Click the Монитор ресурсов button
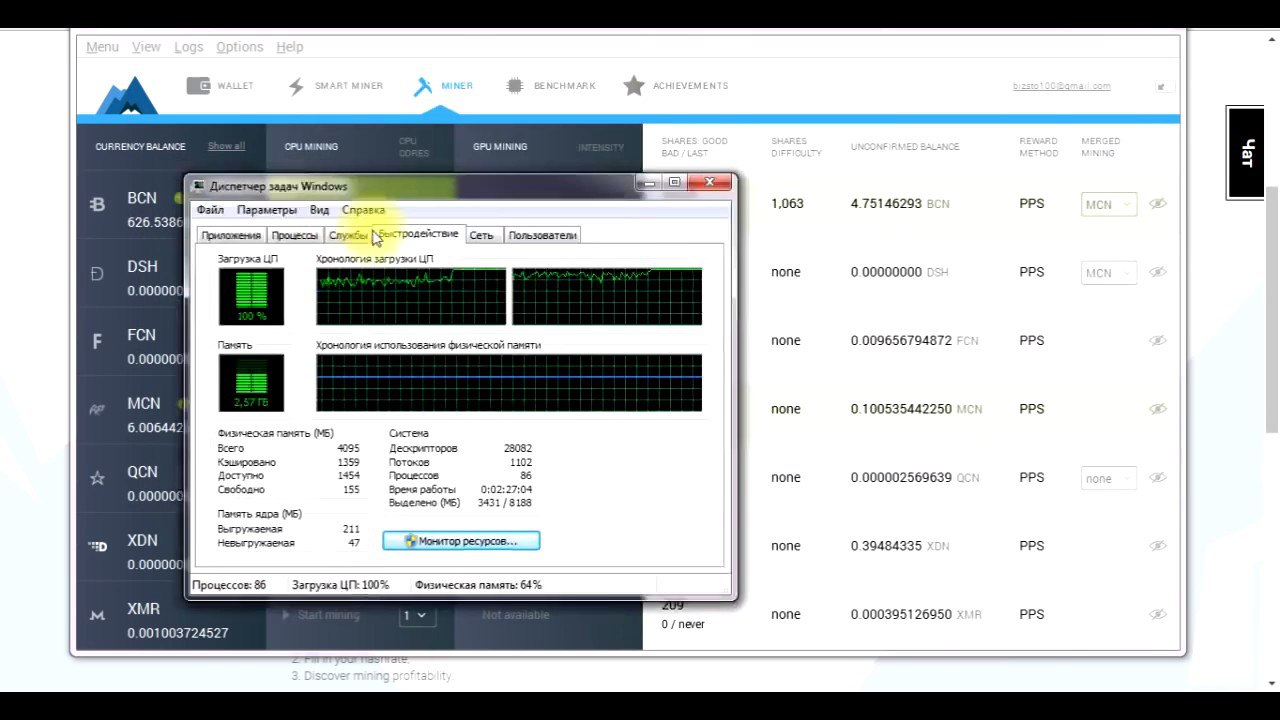1280x720 pixels. click(461, 541)
